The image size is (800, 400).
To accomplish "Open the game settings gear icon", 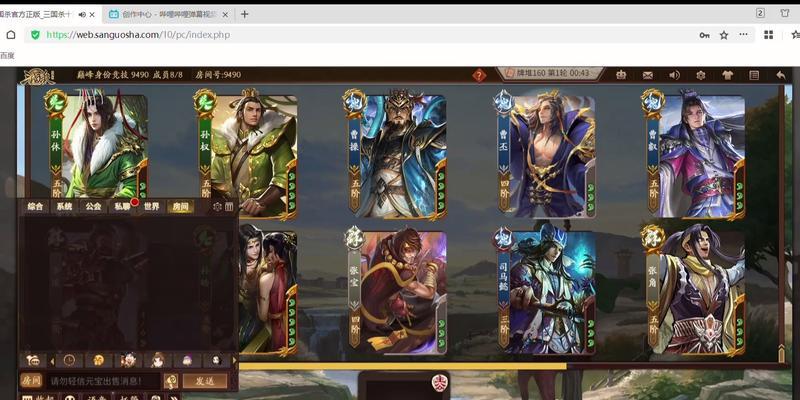I will click(x=701, y=75).
